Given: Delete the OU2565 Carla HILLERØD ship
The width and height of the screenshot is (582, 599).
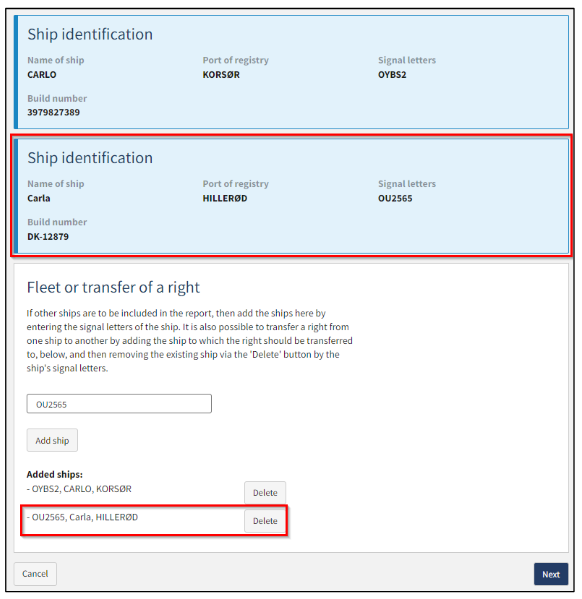Looking at the screenshot, I should [265, 521].
